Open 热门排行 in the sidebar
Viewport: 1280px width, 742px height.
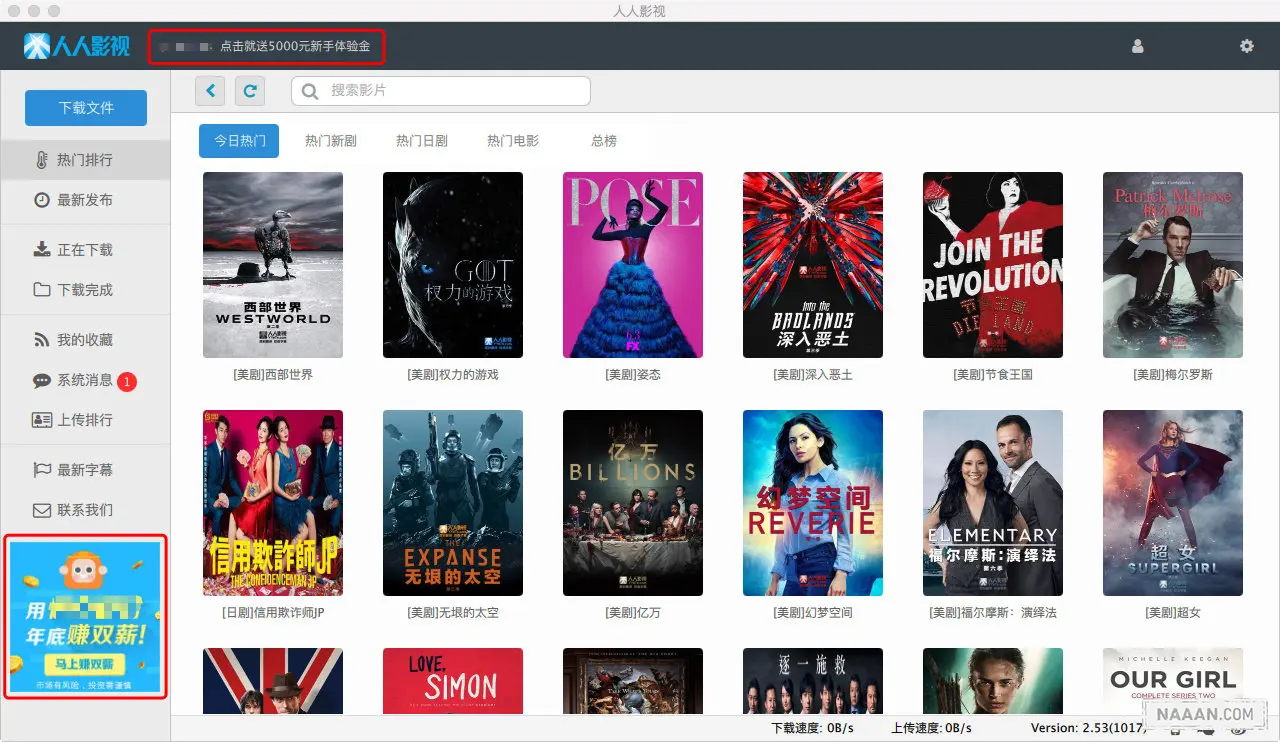click(x=85, y=160)
